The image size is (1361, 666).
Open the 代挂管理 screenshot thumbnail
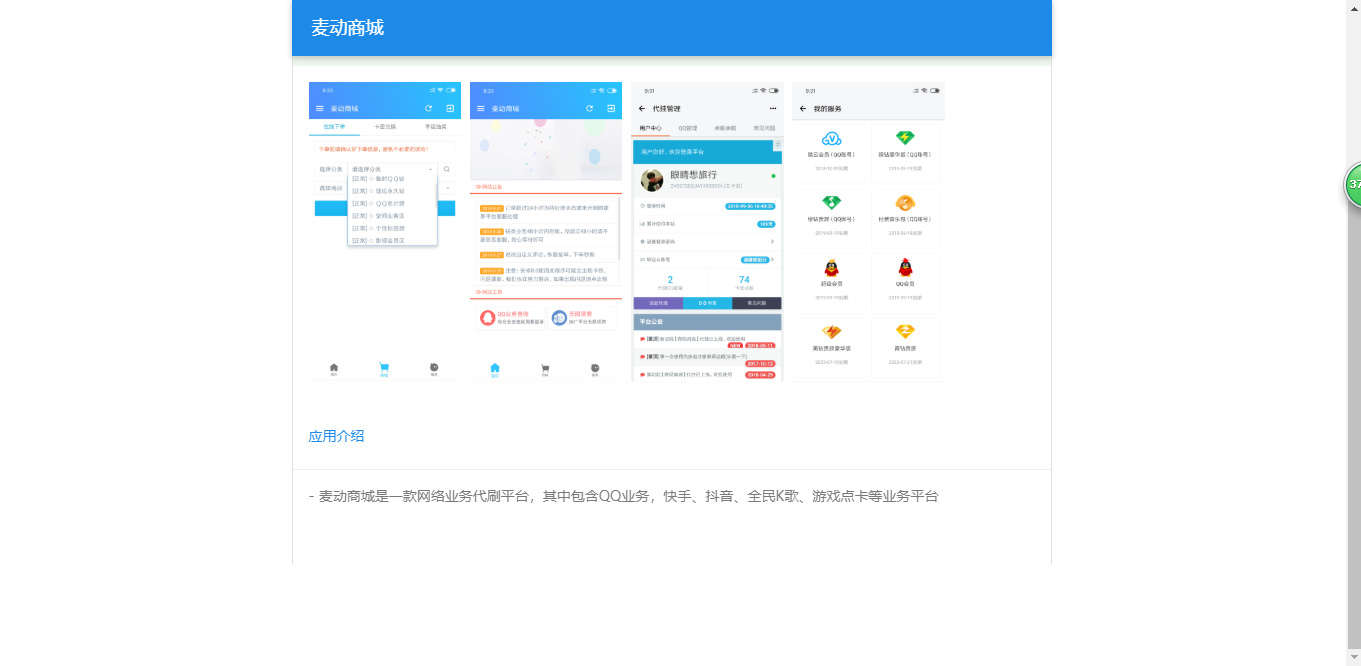(707, 231)
